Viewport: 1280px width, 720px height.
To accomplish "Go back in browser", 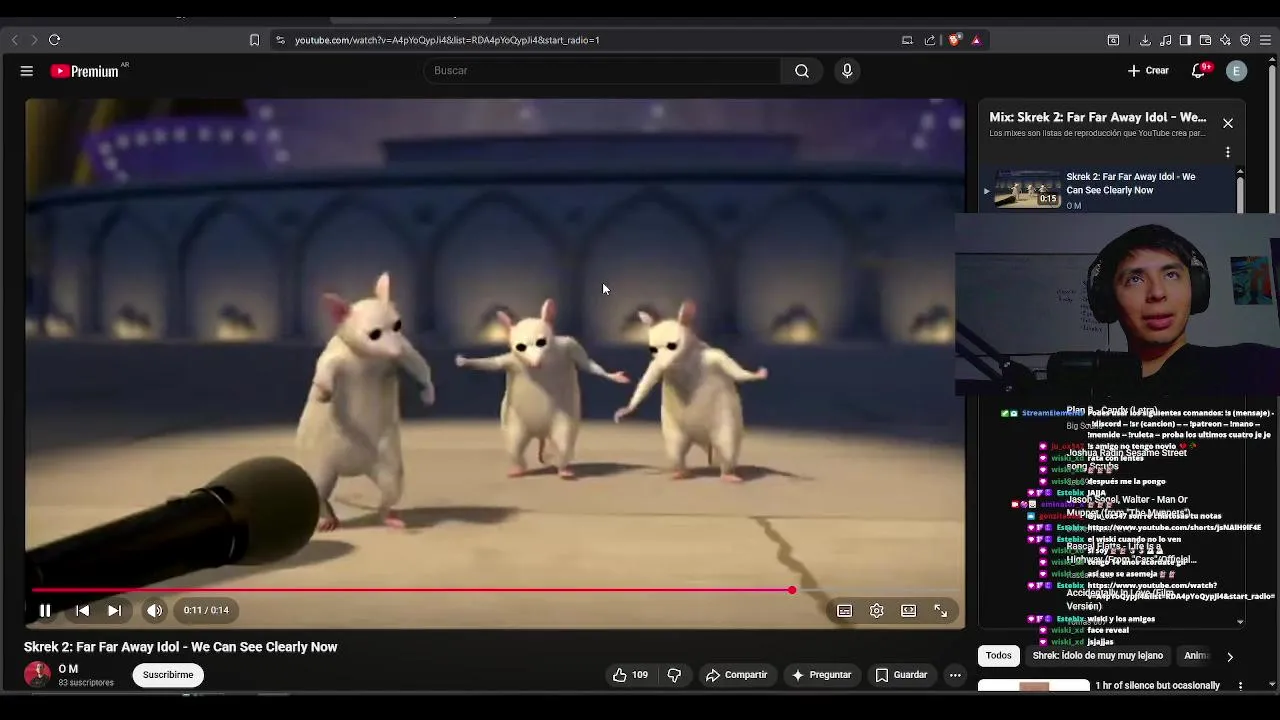I will (x=14, y=40).
